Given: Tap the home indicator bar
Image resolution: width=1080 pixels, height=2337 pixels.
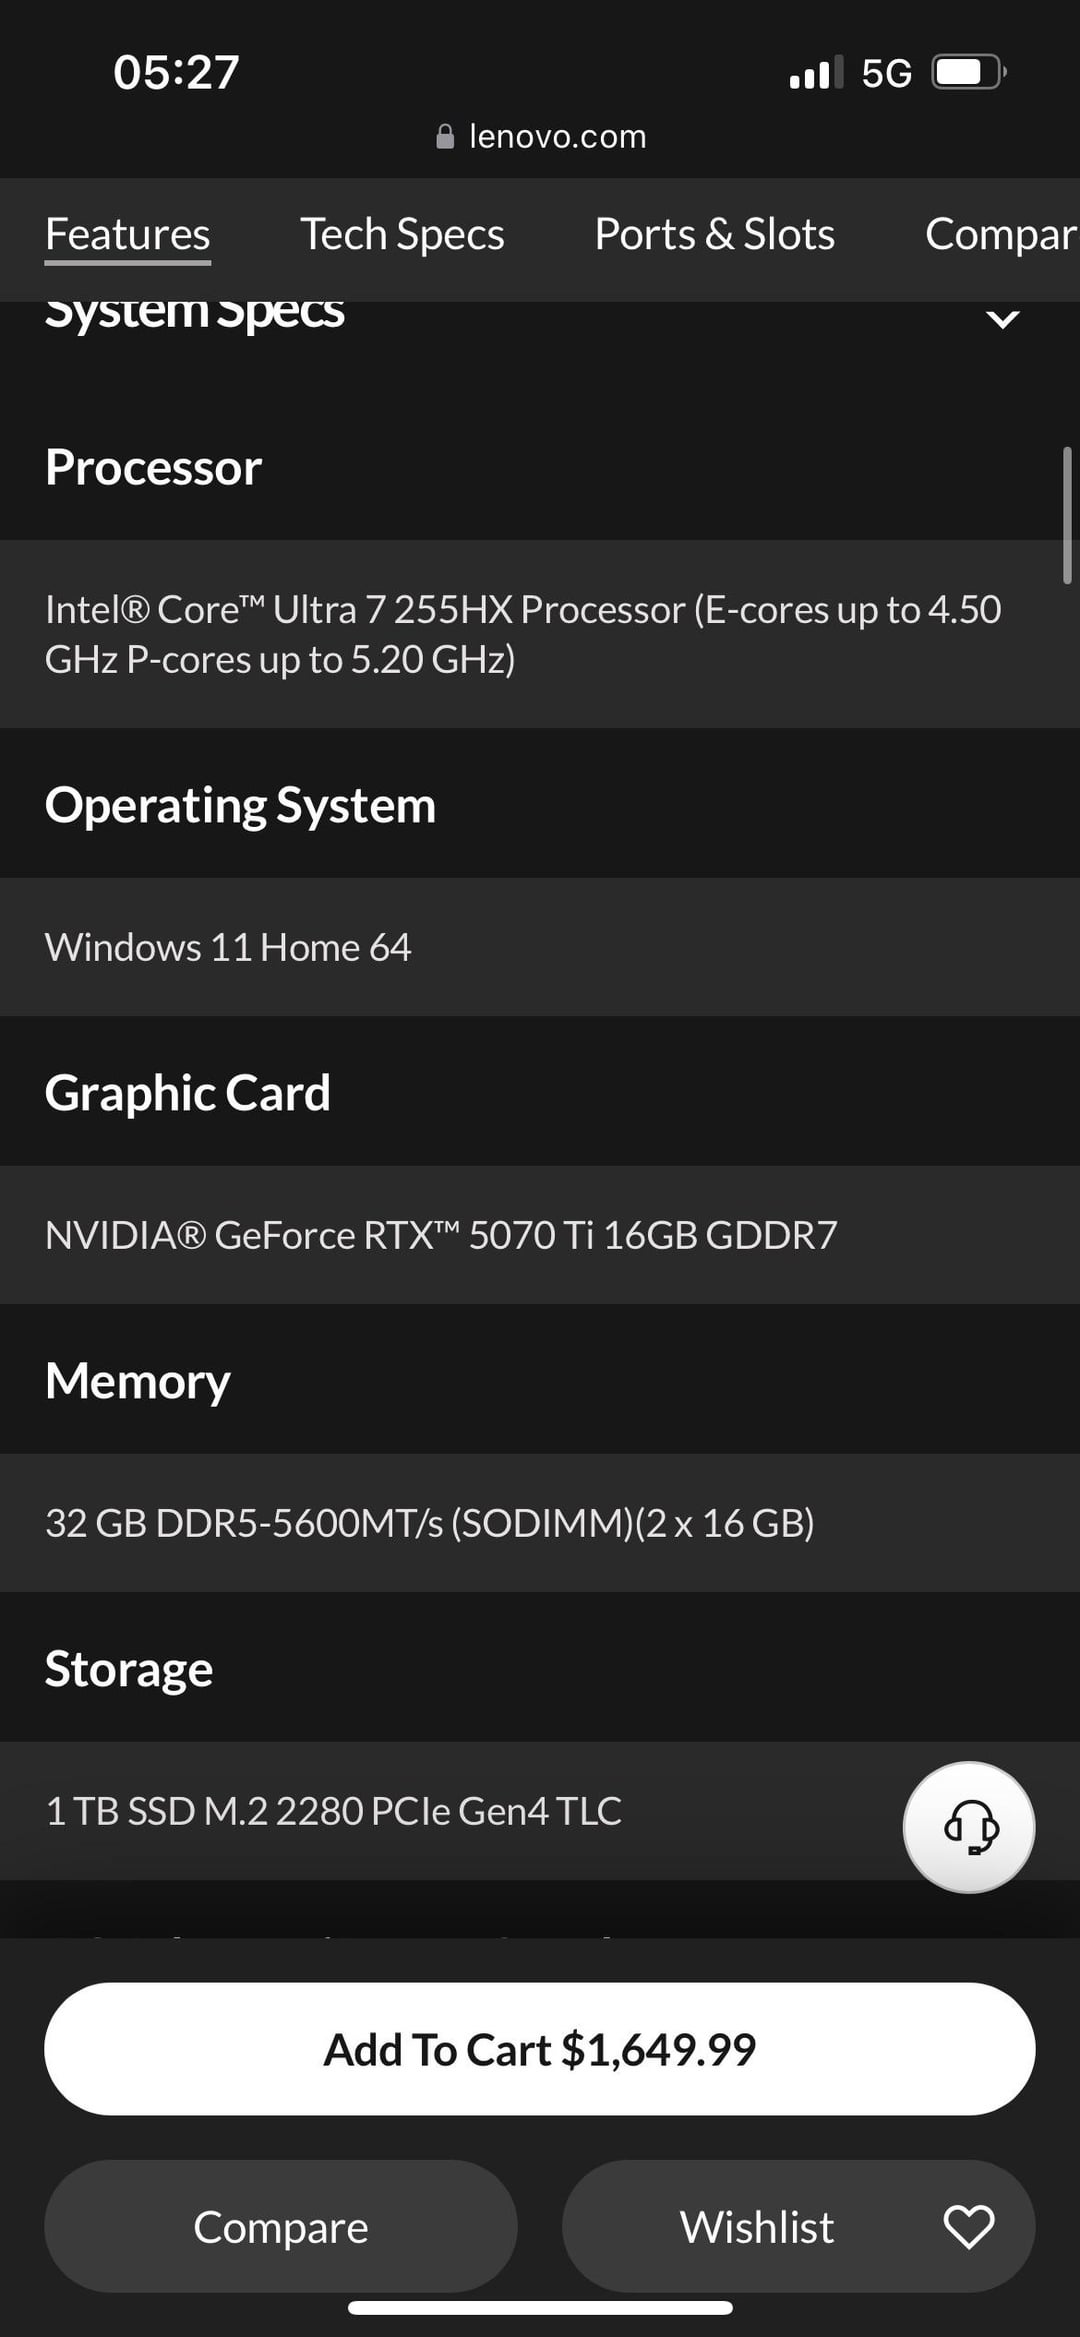Looking at the screenshot, I should coord(540,2307).
